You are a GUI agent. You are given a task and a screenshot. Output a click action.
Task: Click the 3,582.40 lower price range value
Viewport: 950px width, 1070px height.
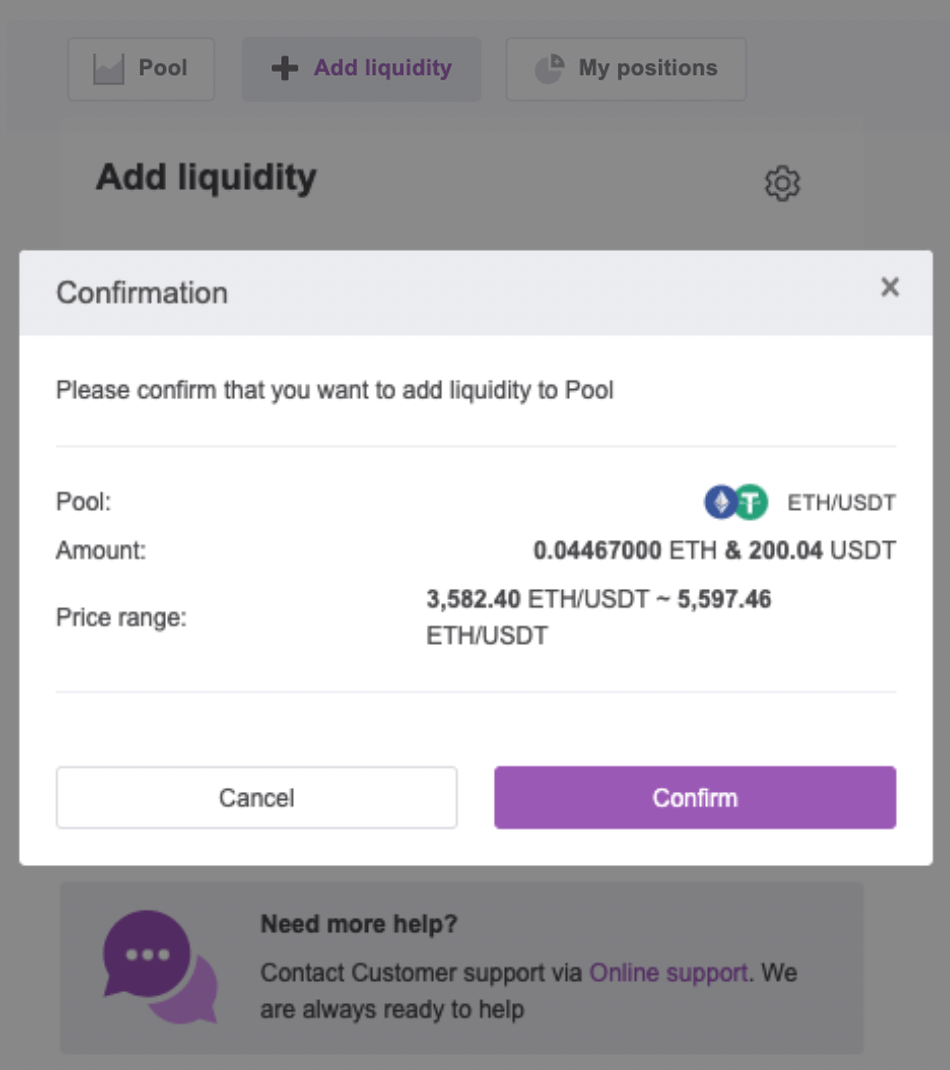474,599
